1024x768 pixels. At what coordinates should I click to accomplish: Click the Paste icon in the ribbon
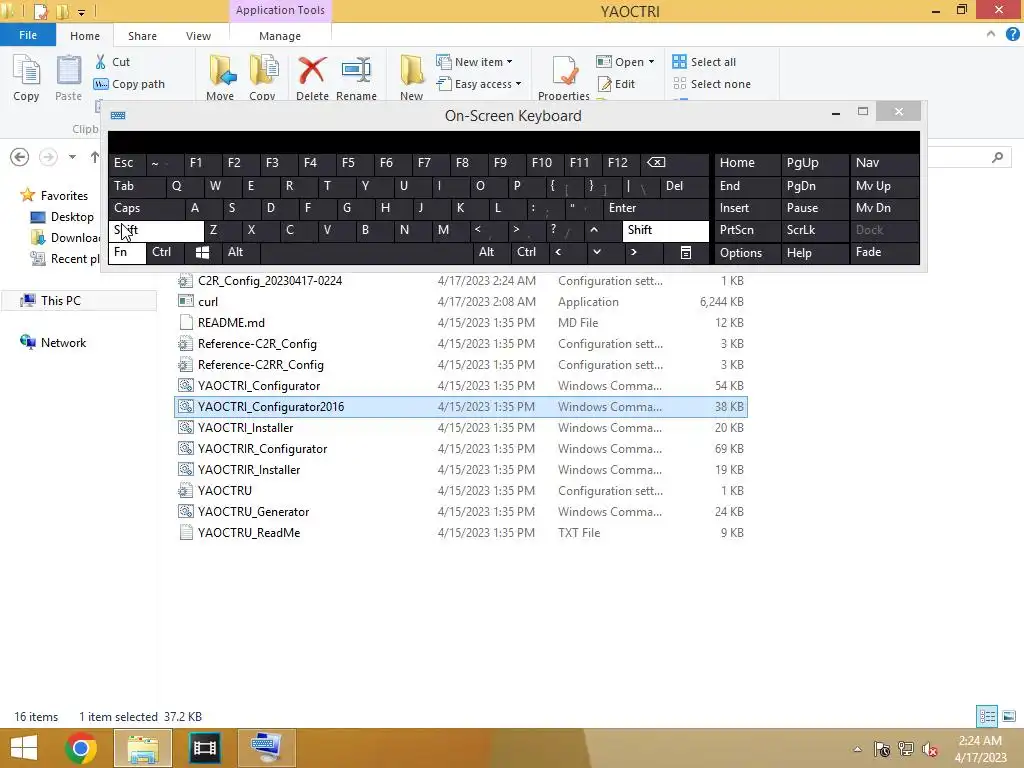point(68,78)
